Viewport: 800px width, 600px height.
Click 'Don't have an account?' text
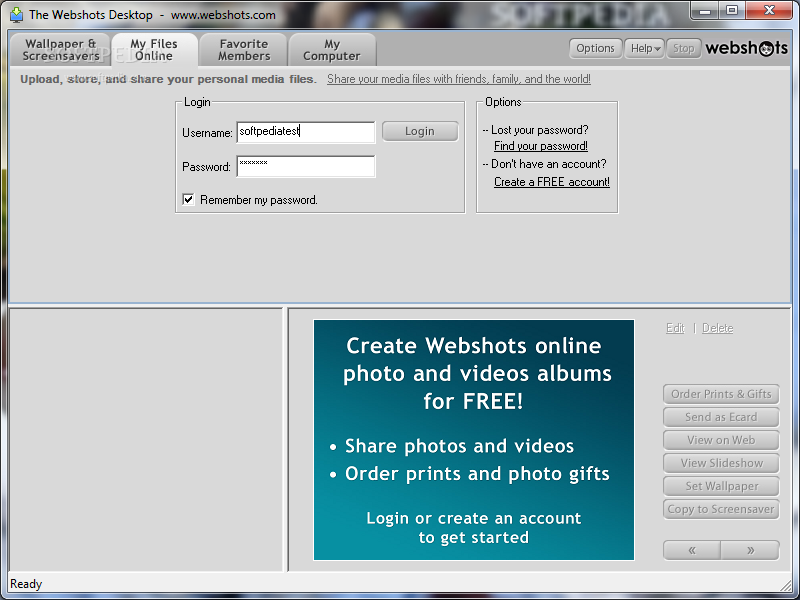[548, 164]
